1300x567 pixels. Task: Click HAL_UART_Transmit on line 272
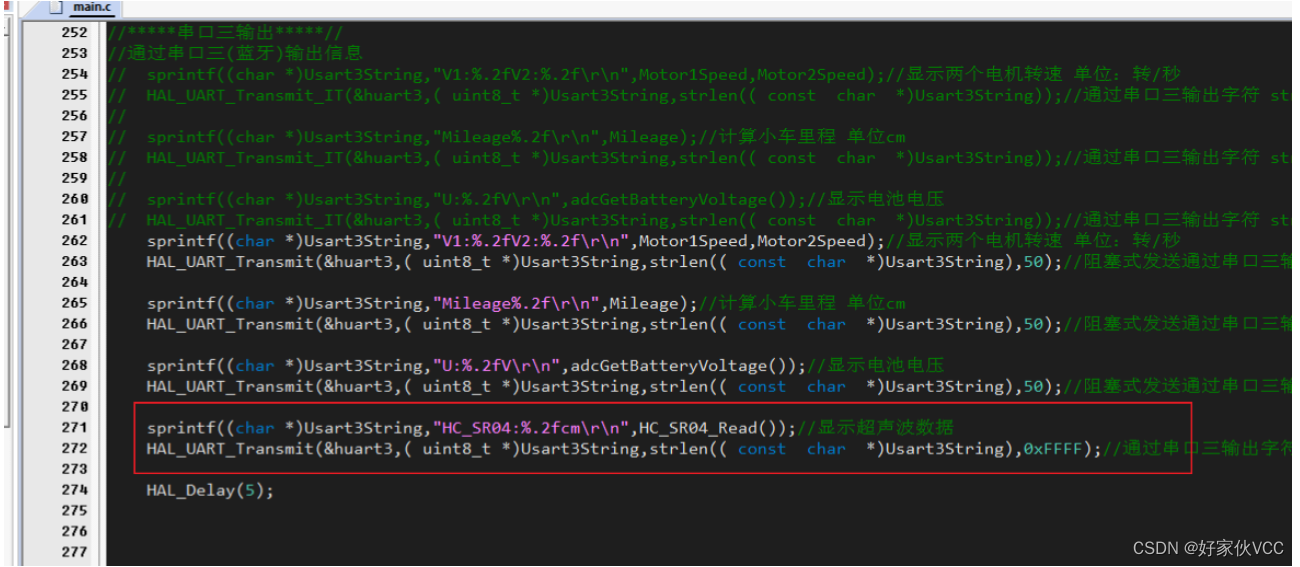pos(229,449)
